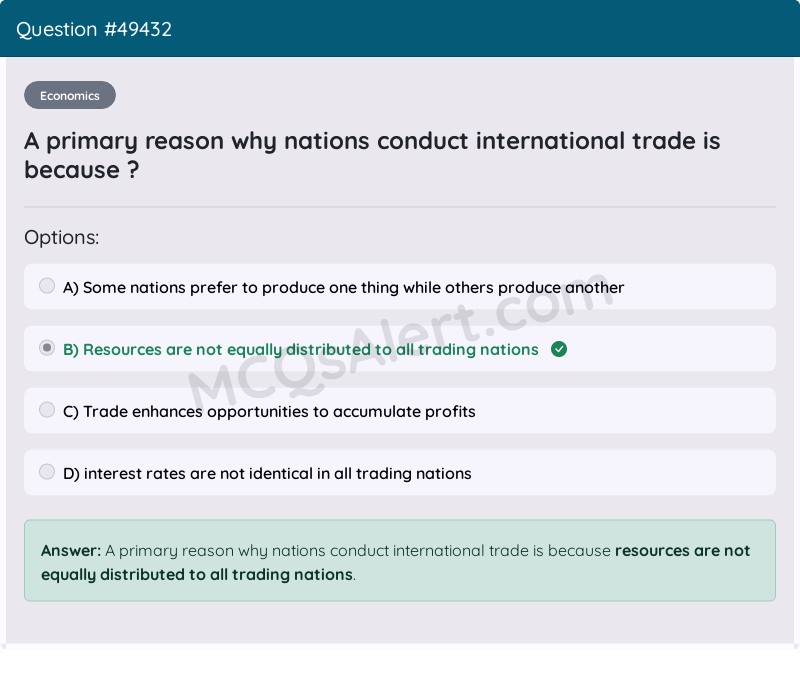Deselect the radio button on option B

click(x=46, y=347)
